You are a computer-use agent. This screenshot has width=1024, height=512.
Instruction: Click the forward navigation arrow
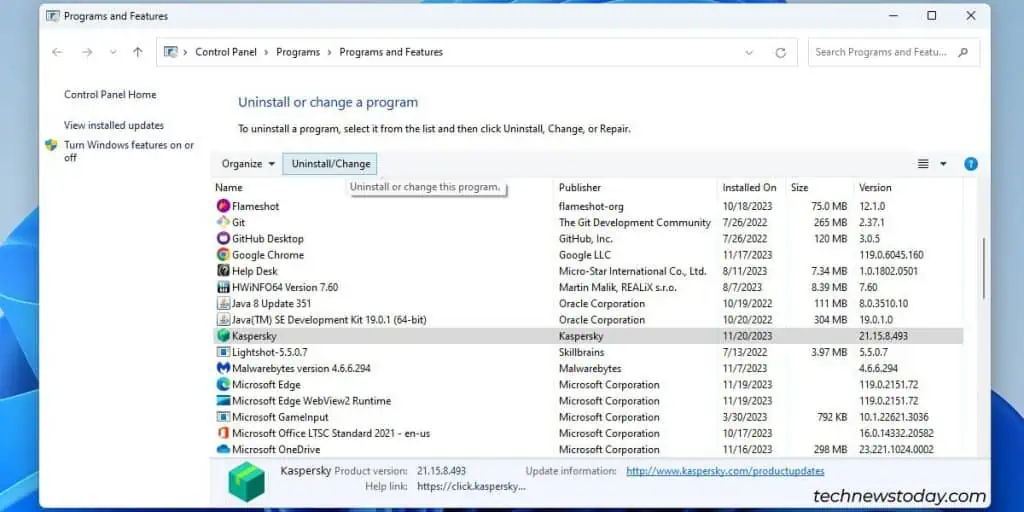tap(87, 52)
